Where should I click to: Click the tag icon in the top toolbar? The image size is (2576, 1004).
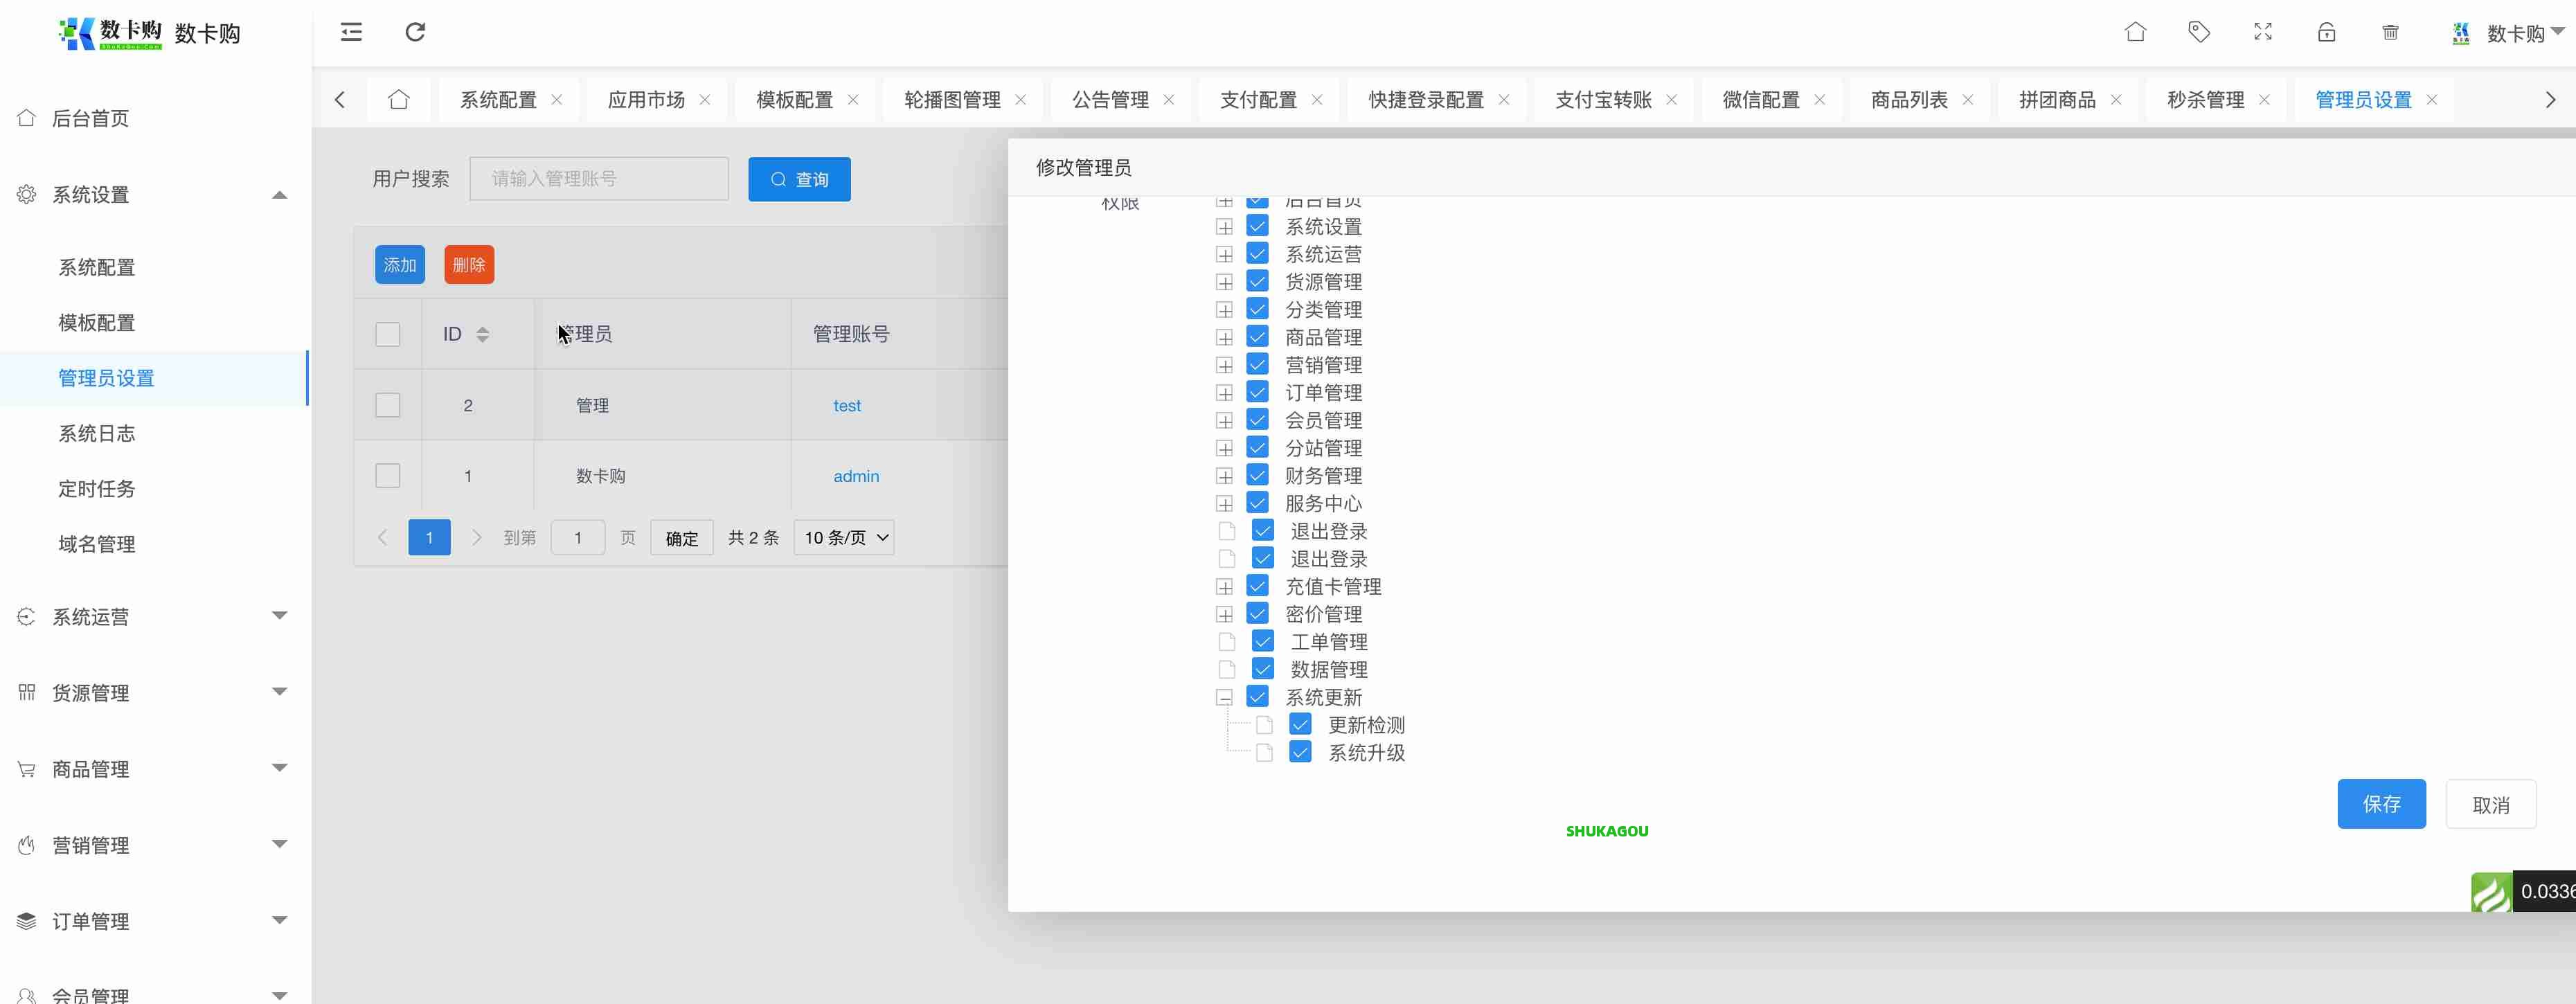2199,32
